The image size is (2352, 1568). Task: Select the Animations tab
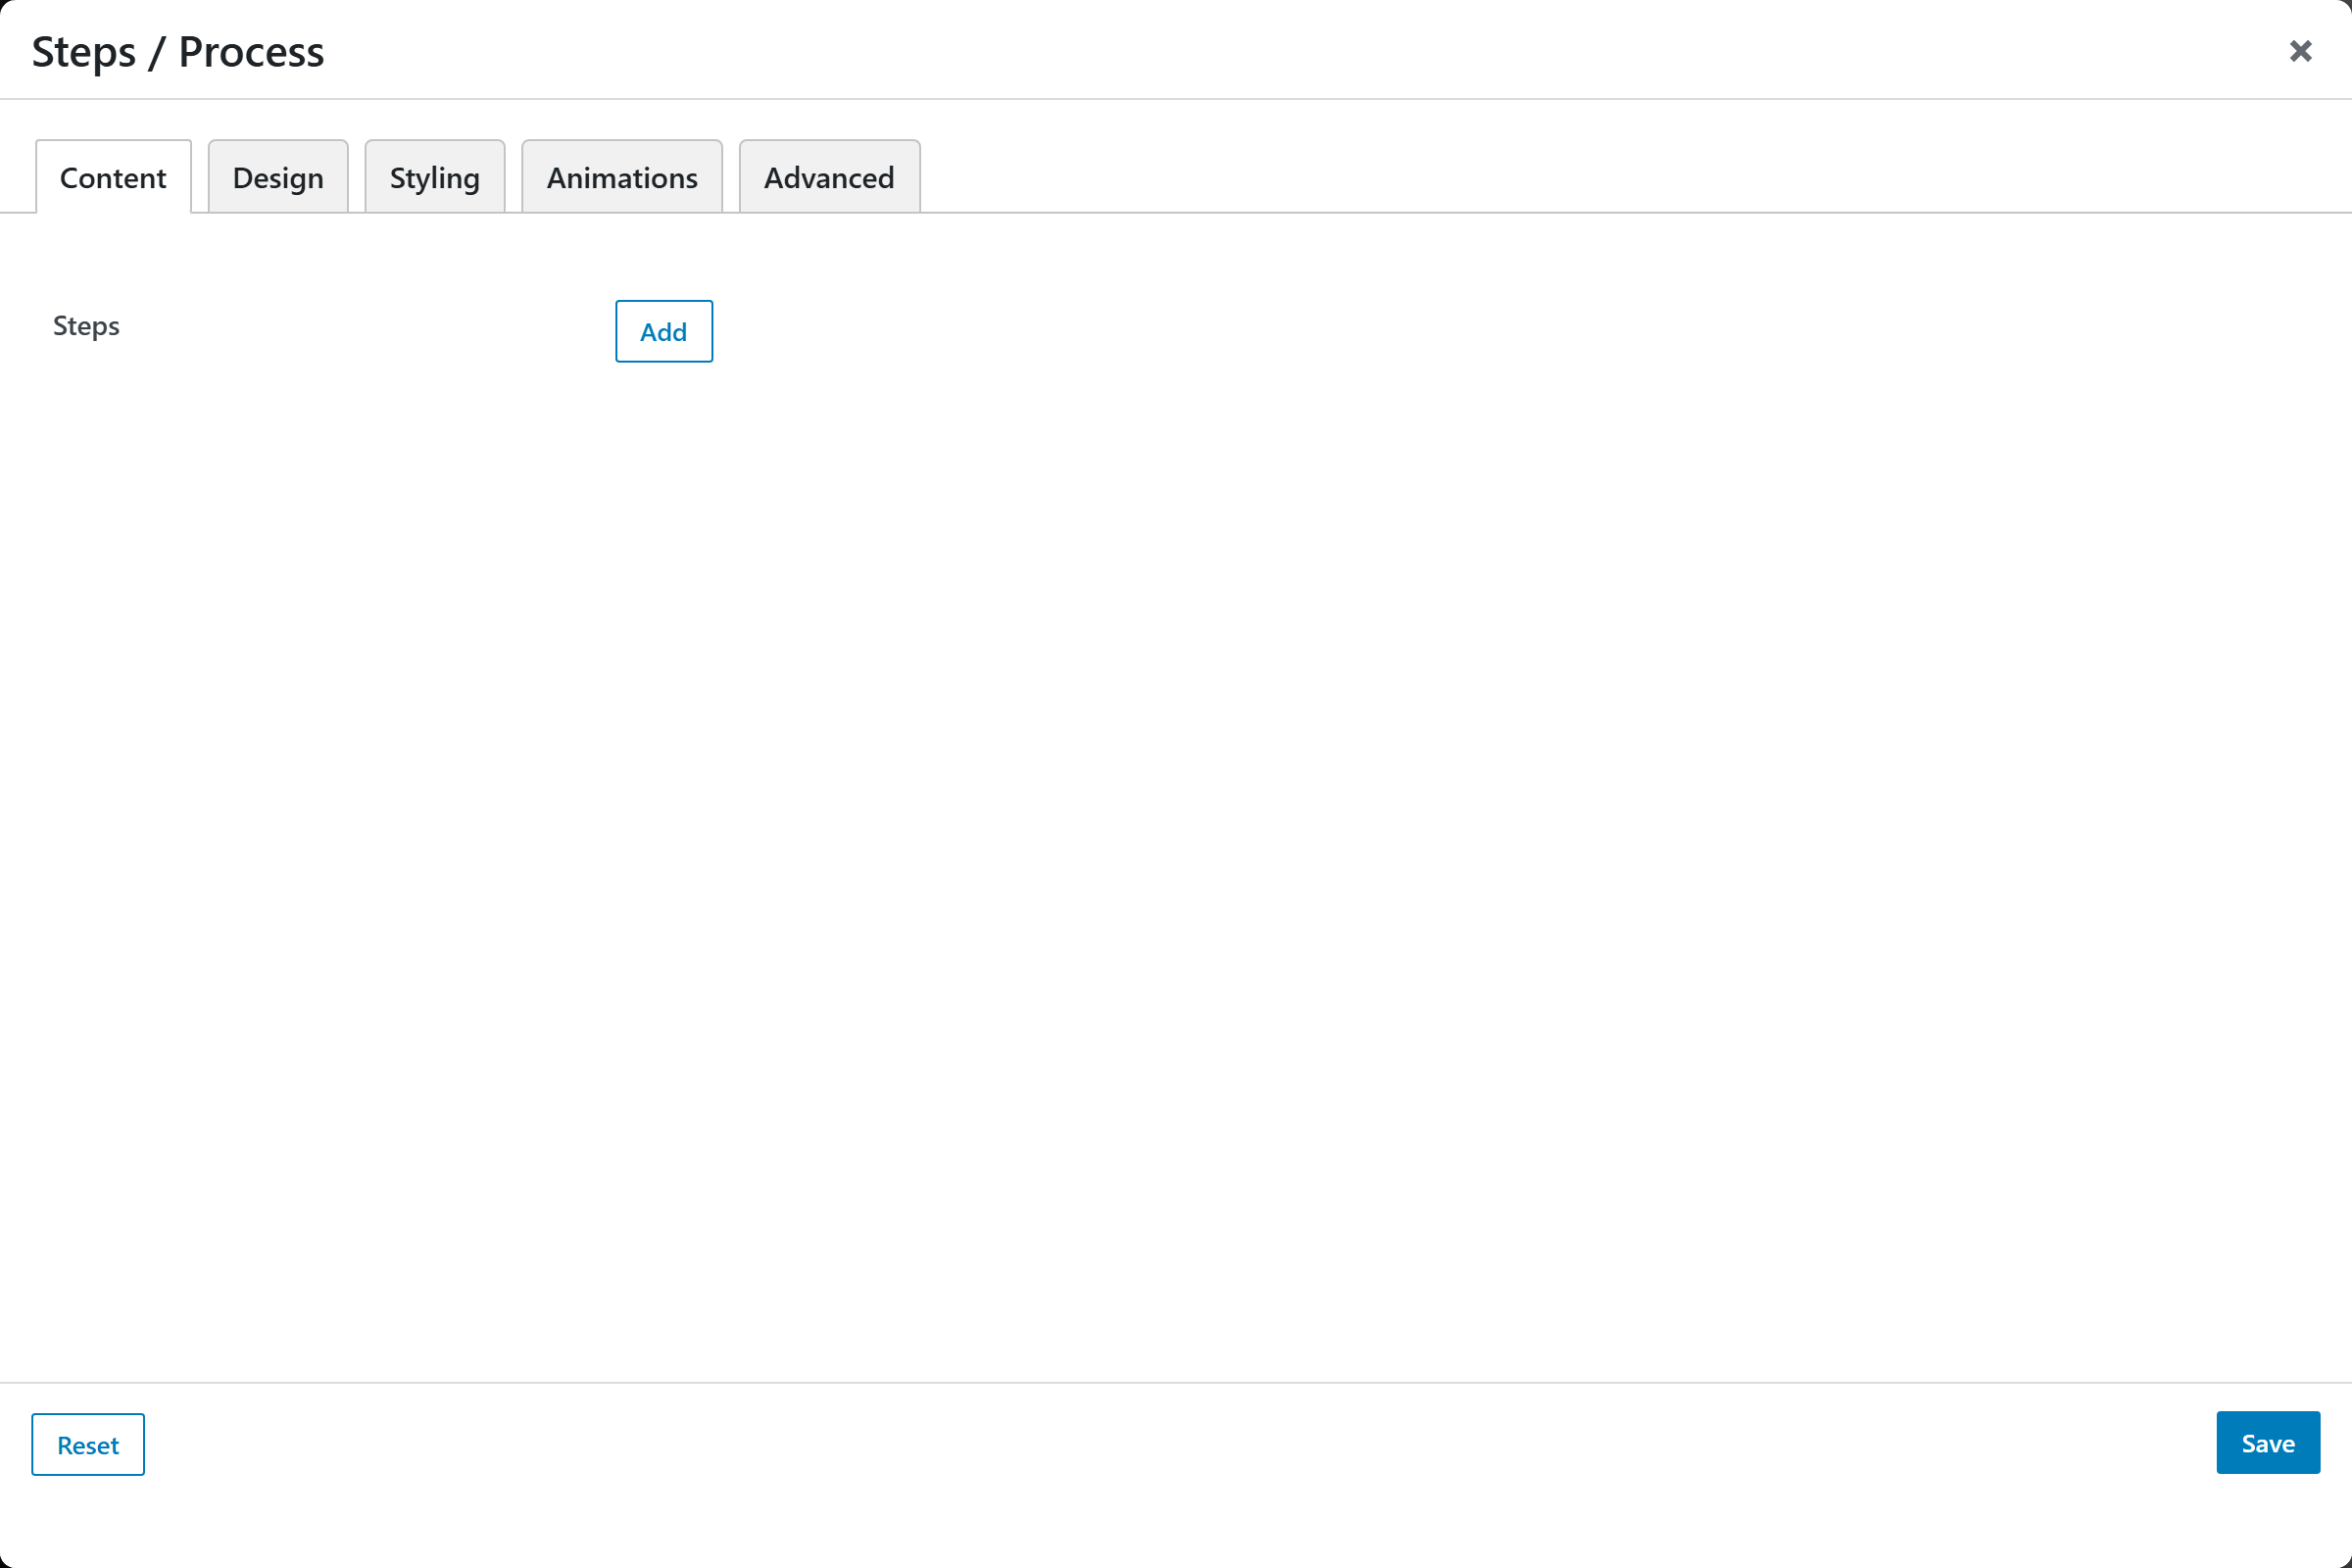pyautogui.click(x=622, y=177)
